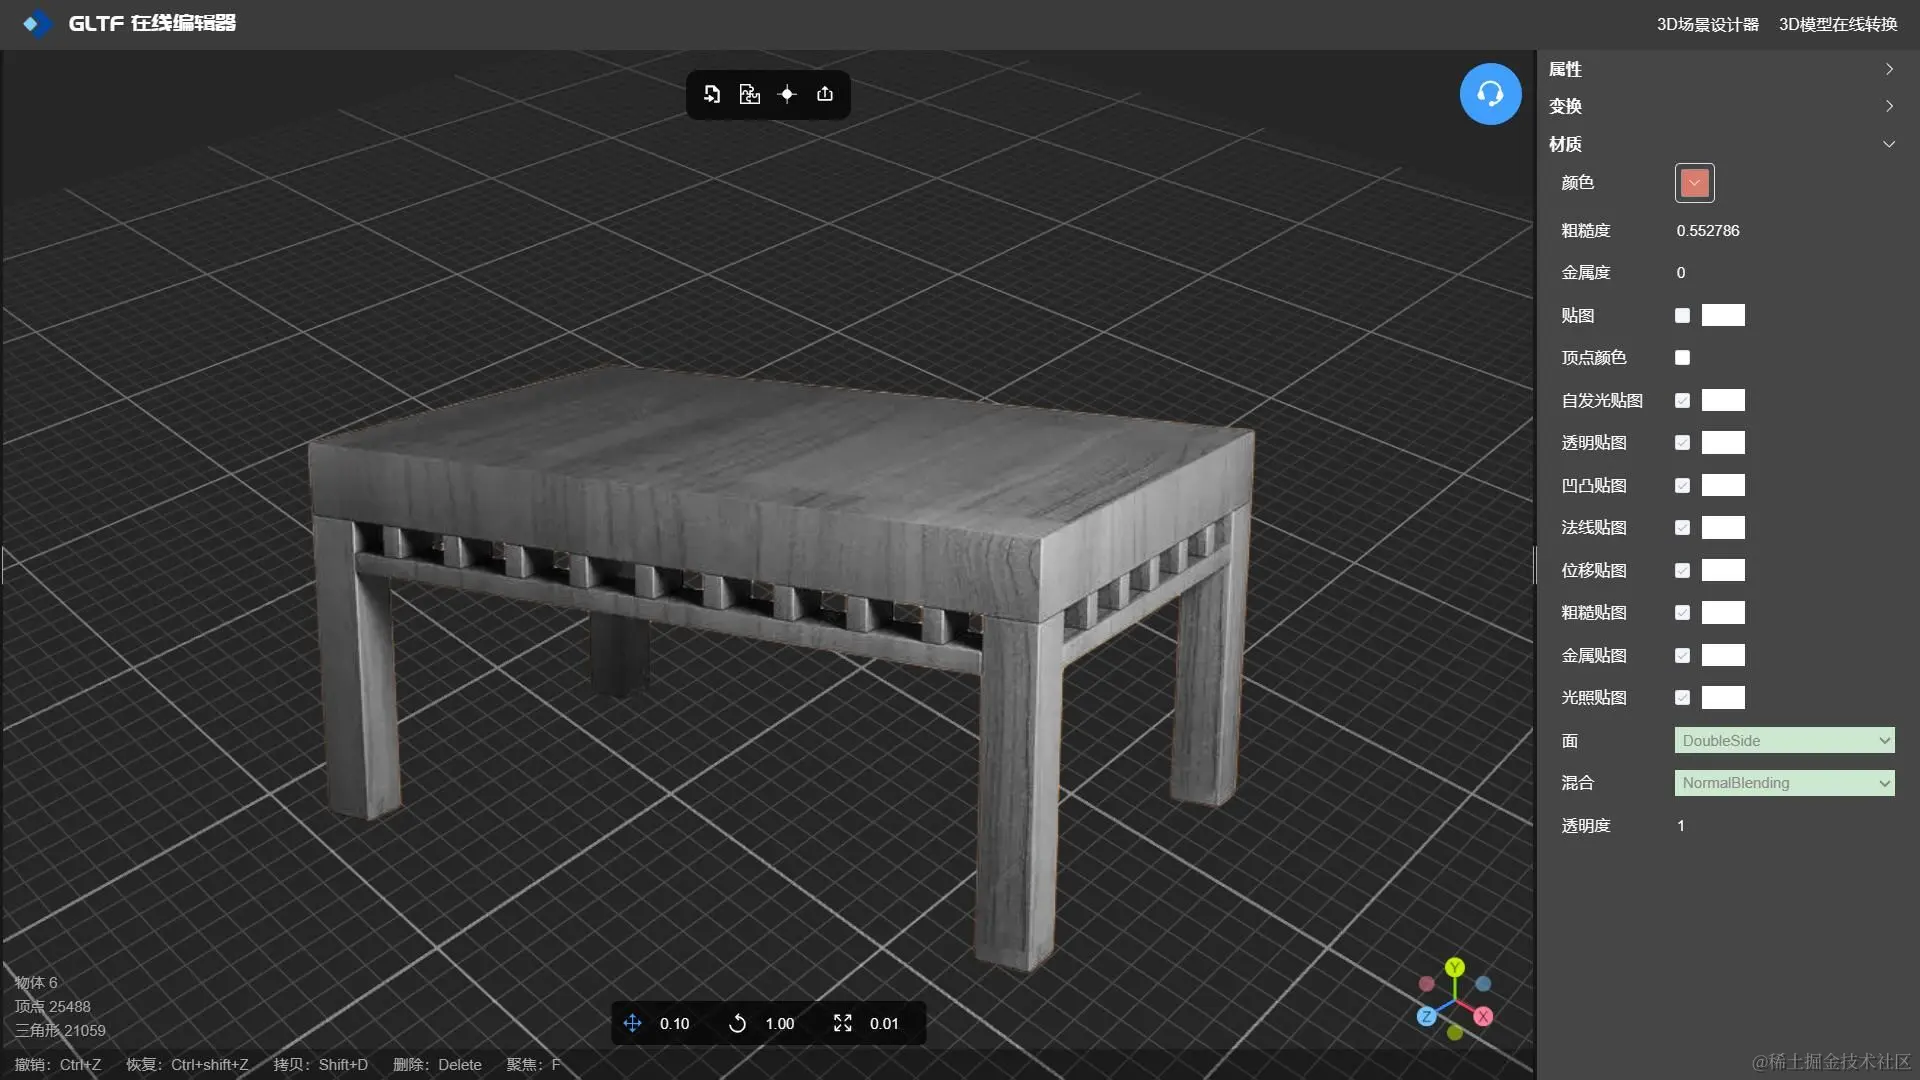This screenshot has height=1080, width=1920.
Task: Edit the rotate step value 1.00
Action: 779,1023
